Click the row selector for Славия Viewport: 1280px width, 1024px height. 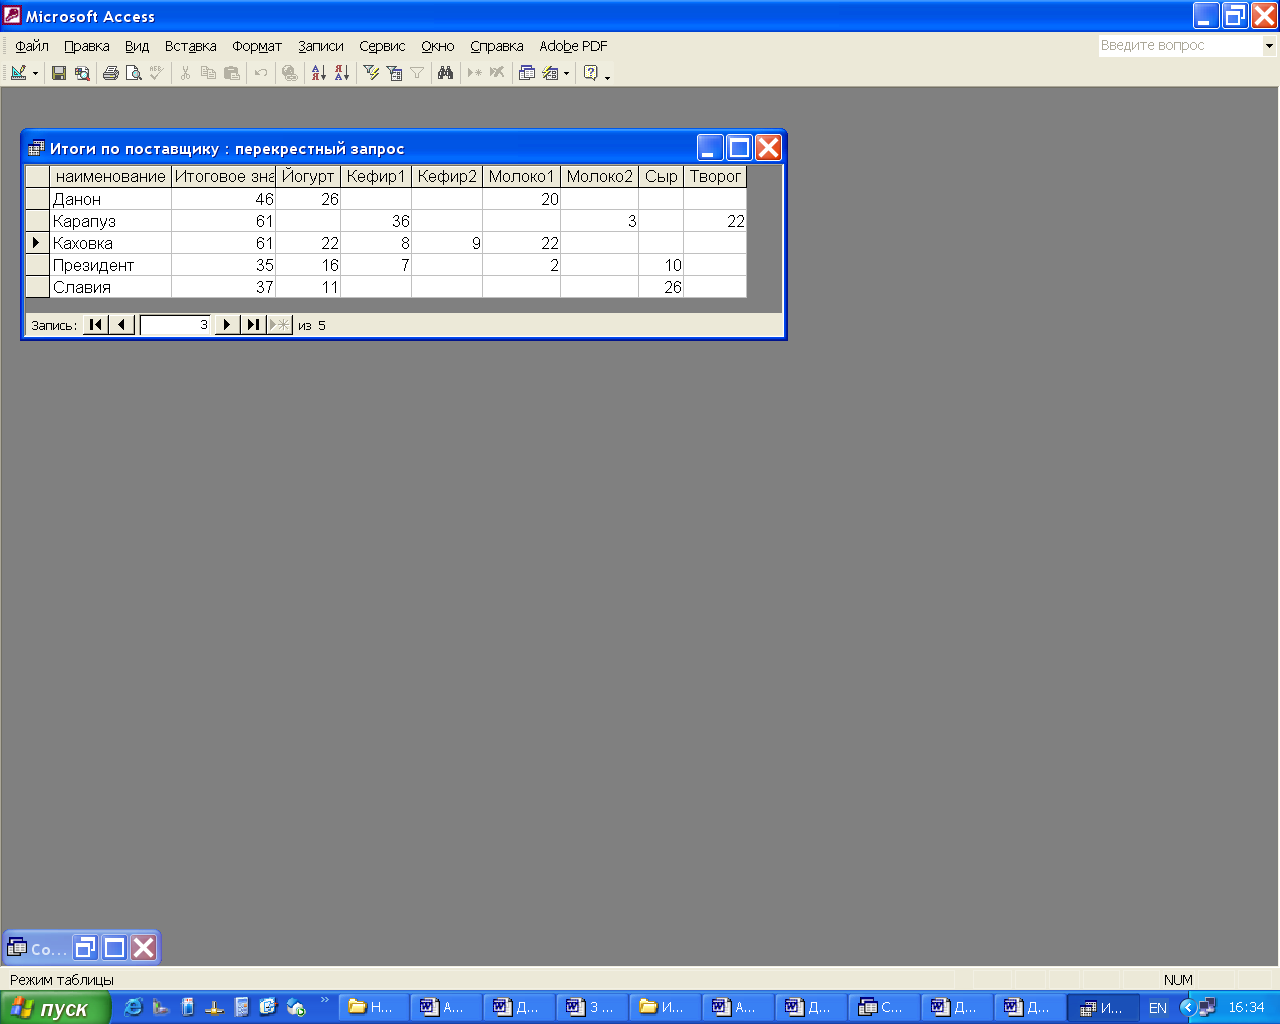(37, 287)
